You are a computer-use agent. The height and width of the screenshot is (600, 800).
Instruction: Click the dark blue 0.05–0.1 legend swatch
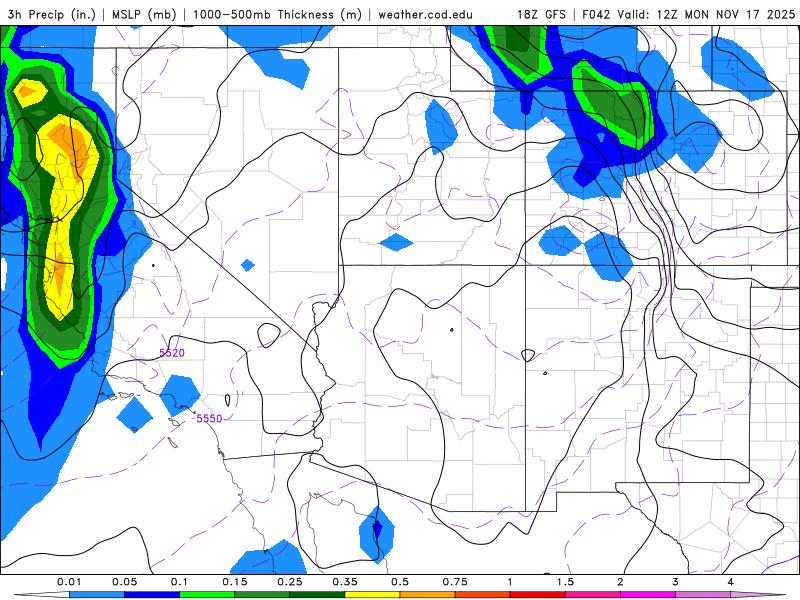[x=152, y=595]
